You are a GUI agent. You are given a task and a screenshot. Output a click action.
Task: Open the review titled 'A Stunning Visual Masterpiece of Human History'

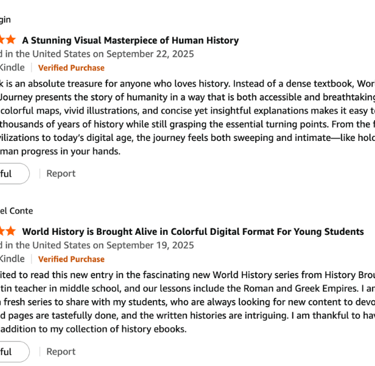point(130,40)
